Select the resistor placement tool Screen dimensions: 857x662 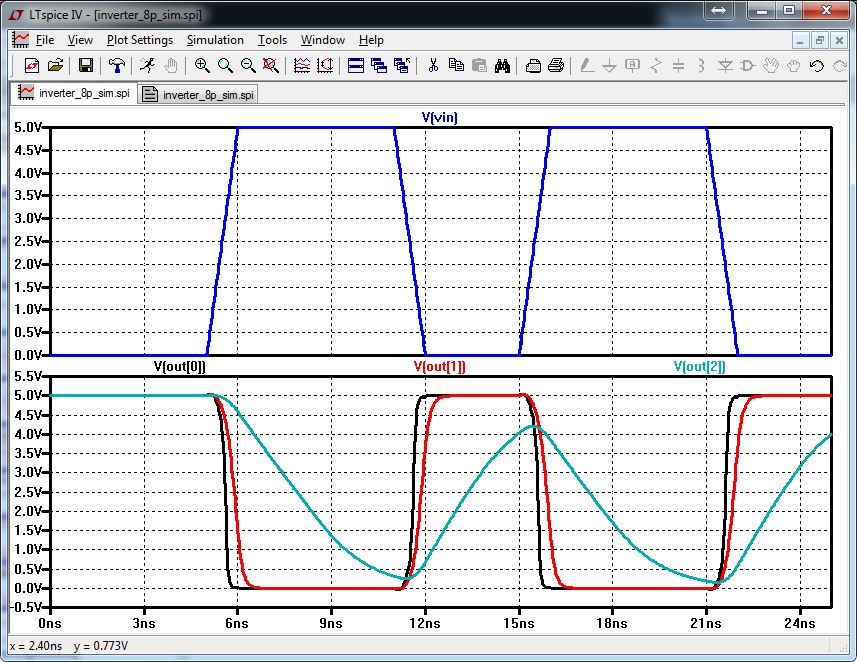pyautogui.click(x=654, y=65)
